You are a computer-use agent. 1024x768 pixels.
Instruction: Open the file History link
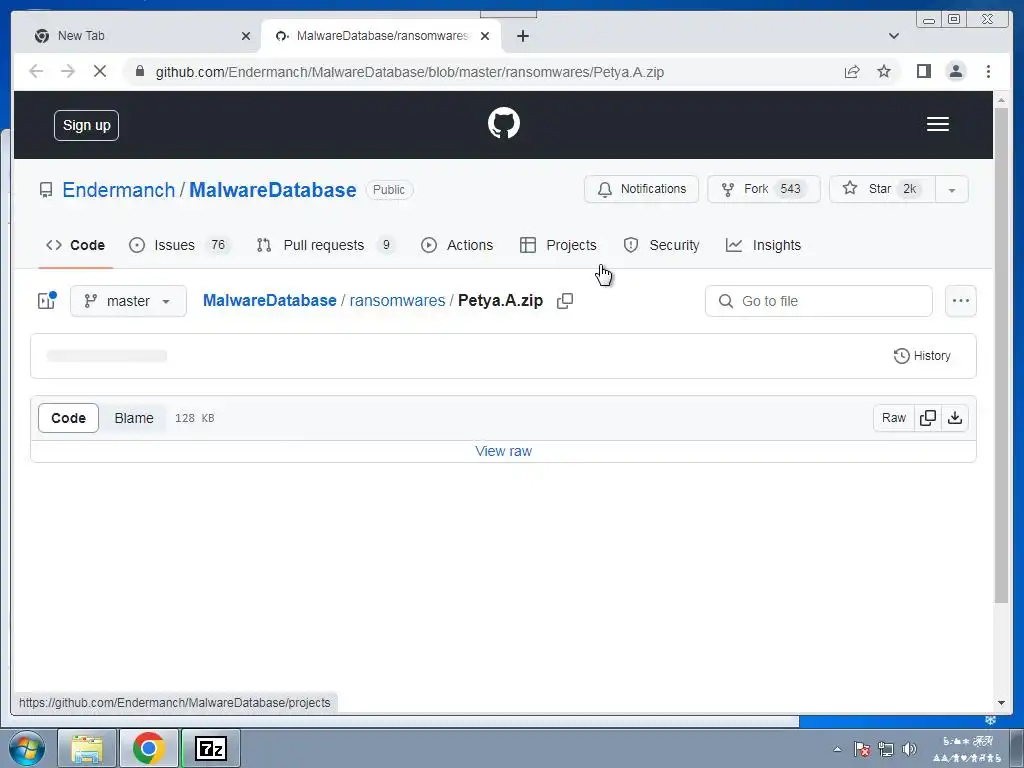tap(921, 356)
